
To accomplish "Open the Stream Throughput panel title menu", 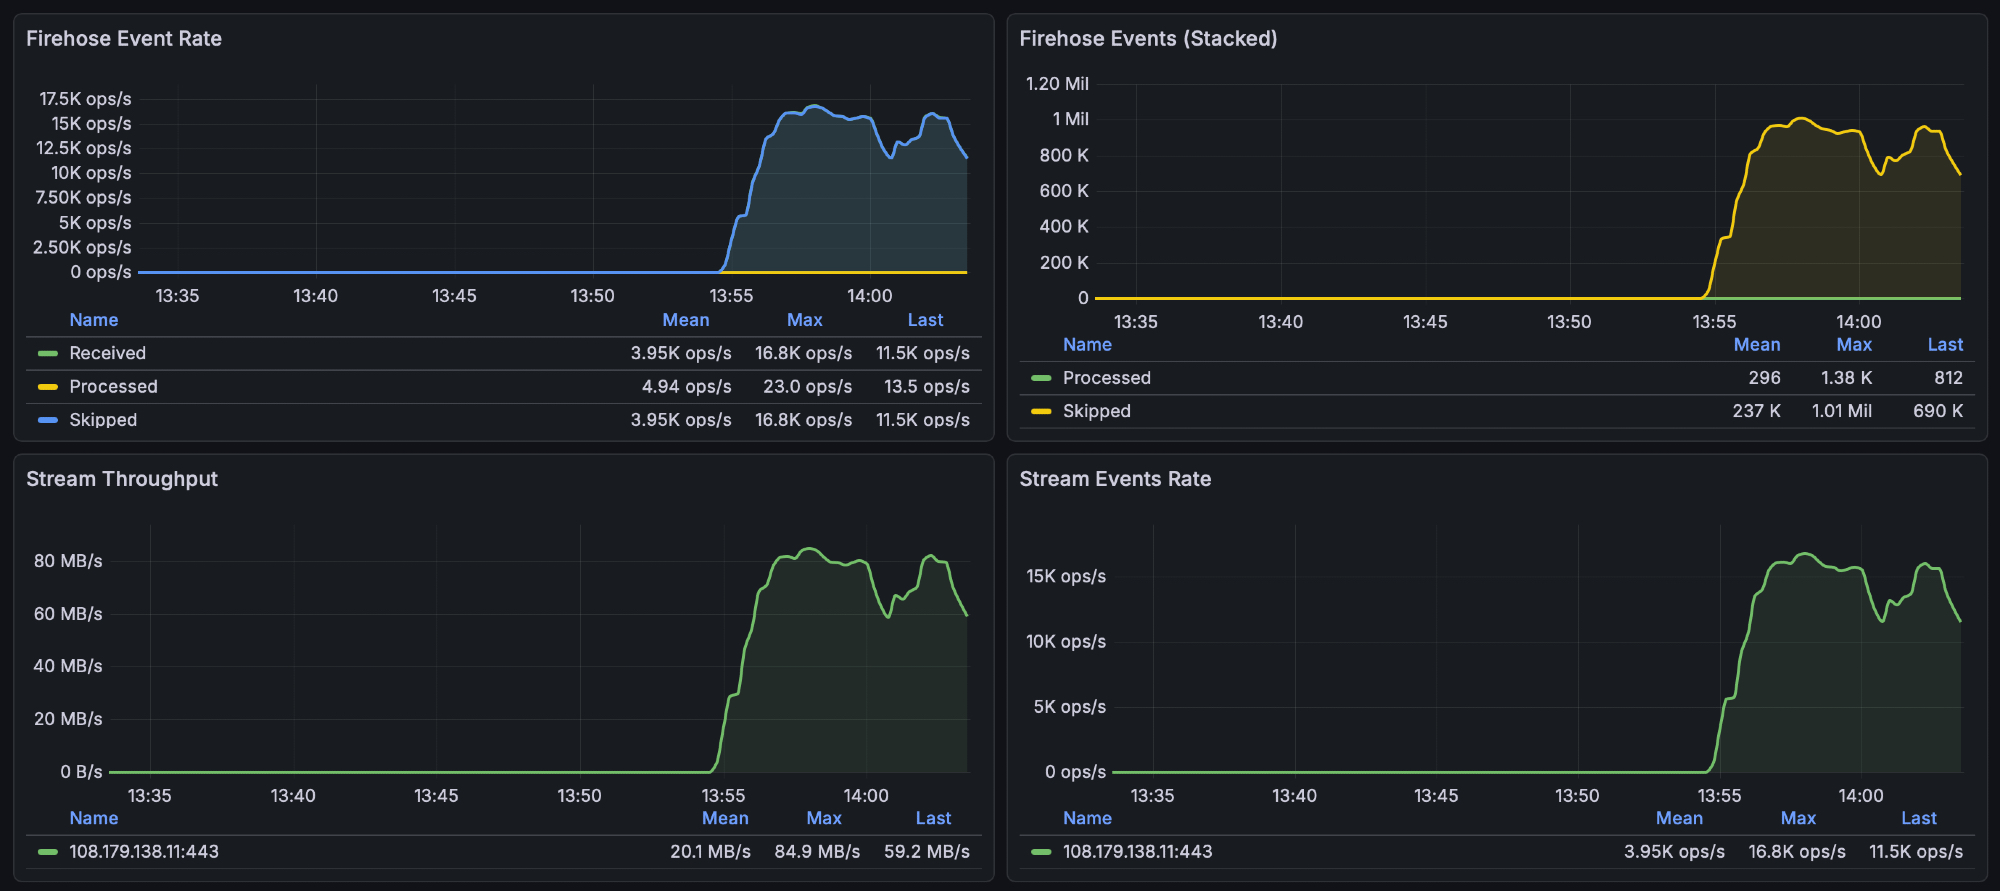I will coord(122,479).
